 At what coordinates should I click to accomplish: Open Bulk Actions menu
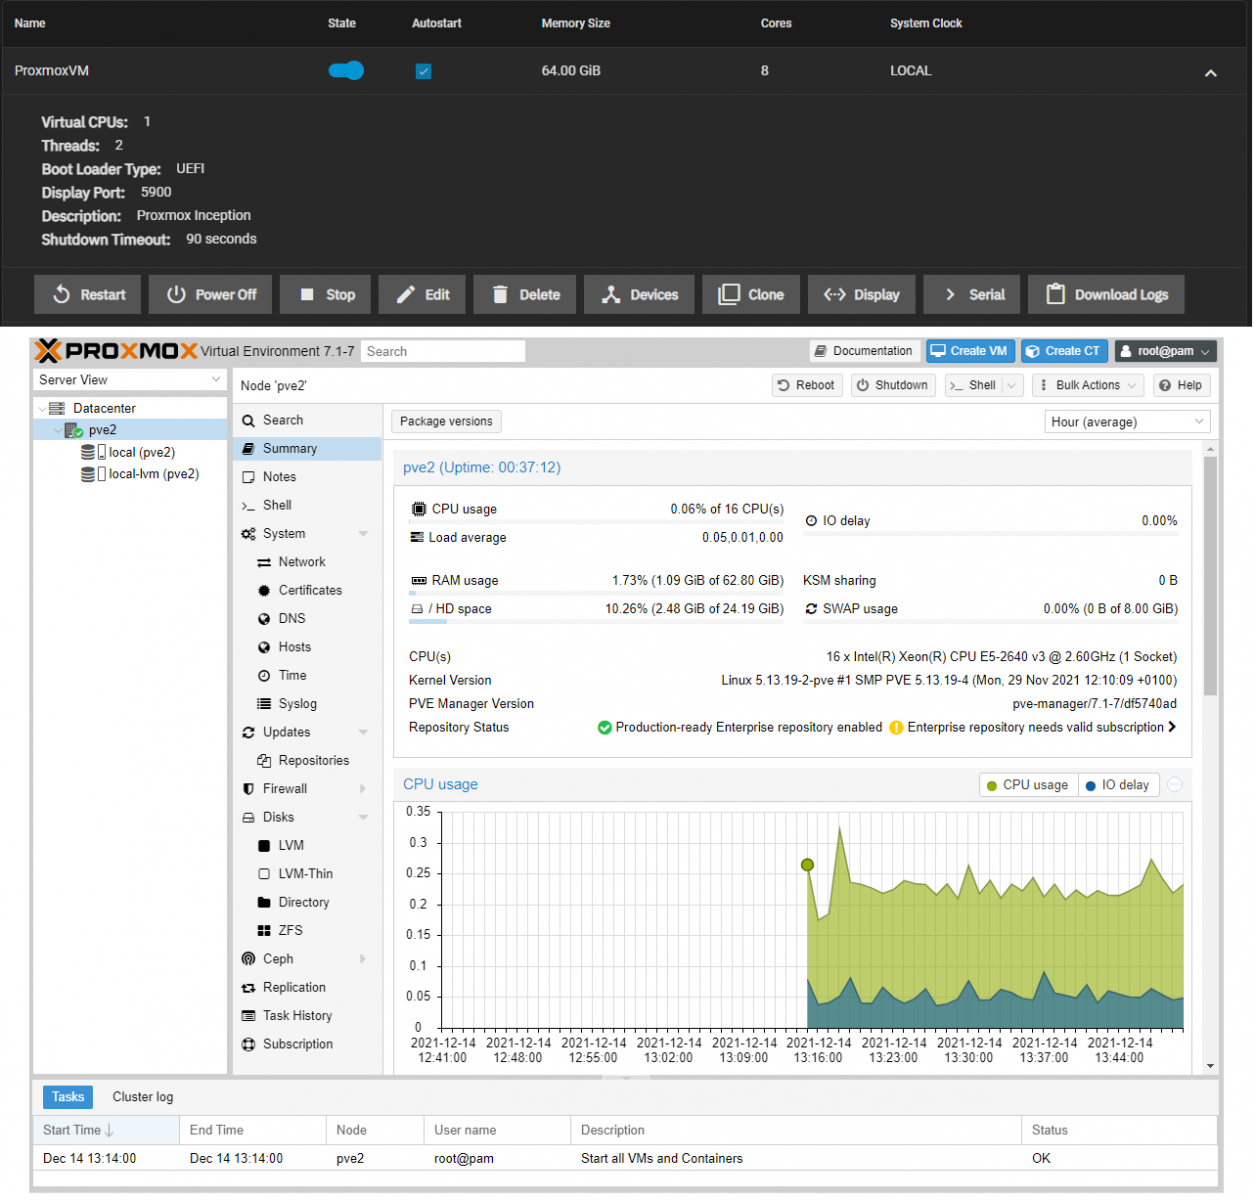(1087, 386)
